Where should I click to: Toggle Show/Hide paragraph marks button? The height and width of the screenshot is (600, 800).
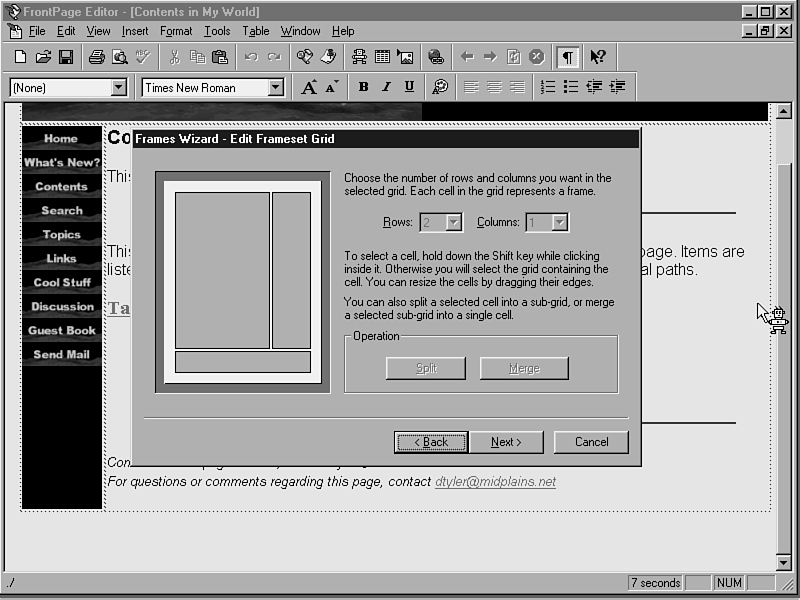(568, 57)
